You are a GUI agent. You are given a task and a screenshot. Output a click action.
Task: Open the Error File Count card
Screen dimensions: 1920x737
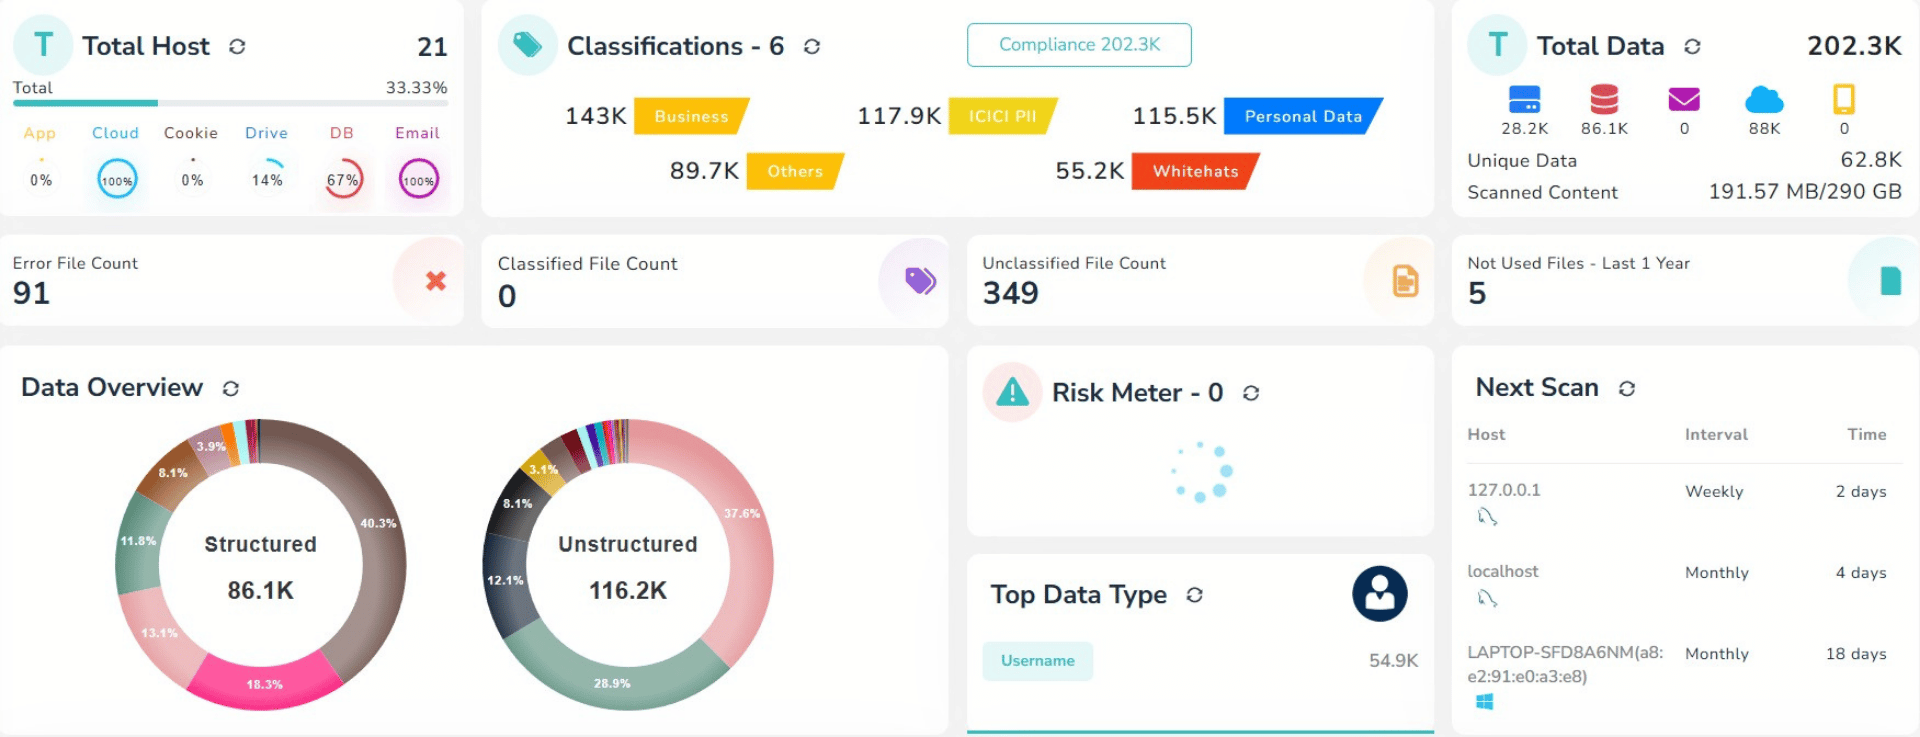(231, 280)
